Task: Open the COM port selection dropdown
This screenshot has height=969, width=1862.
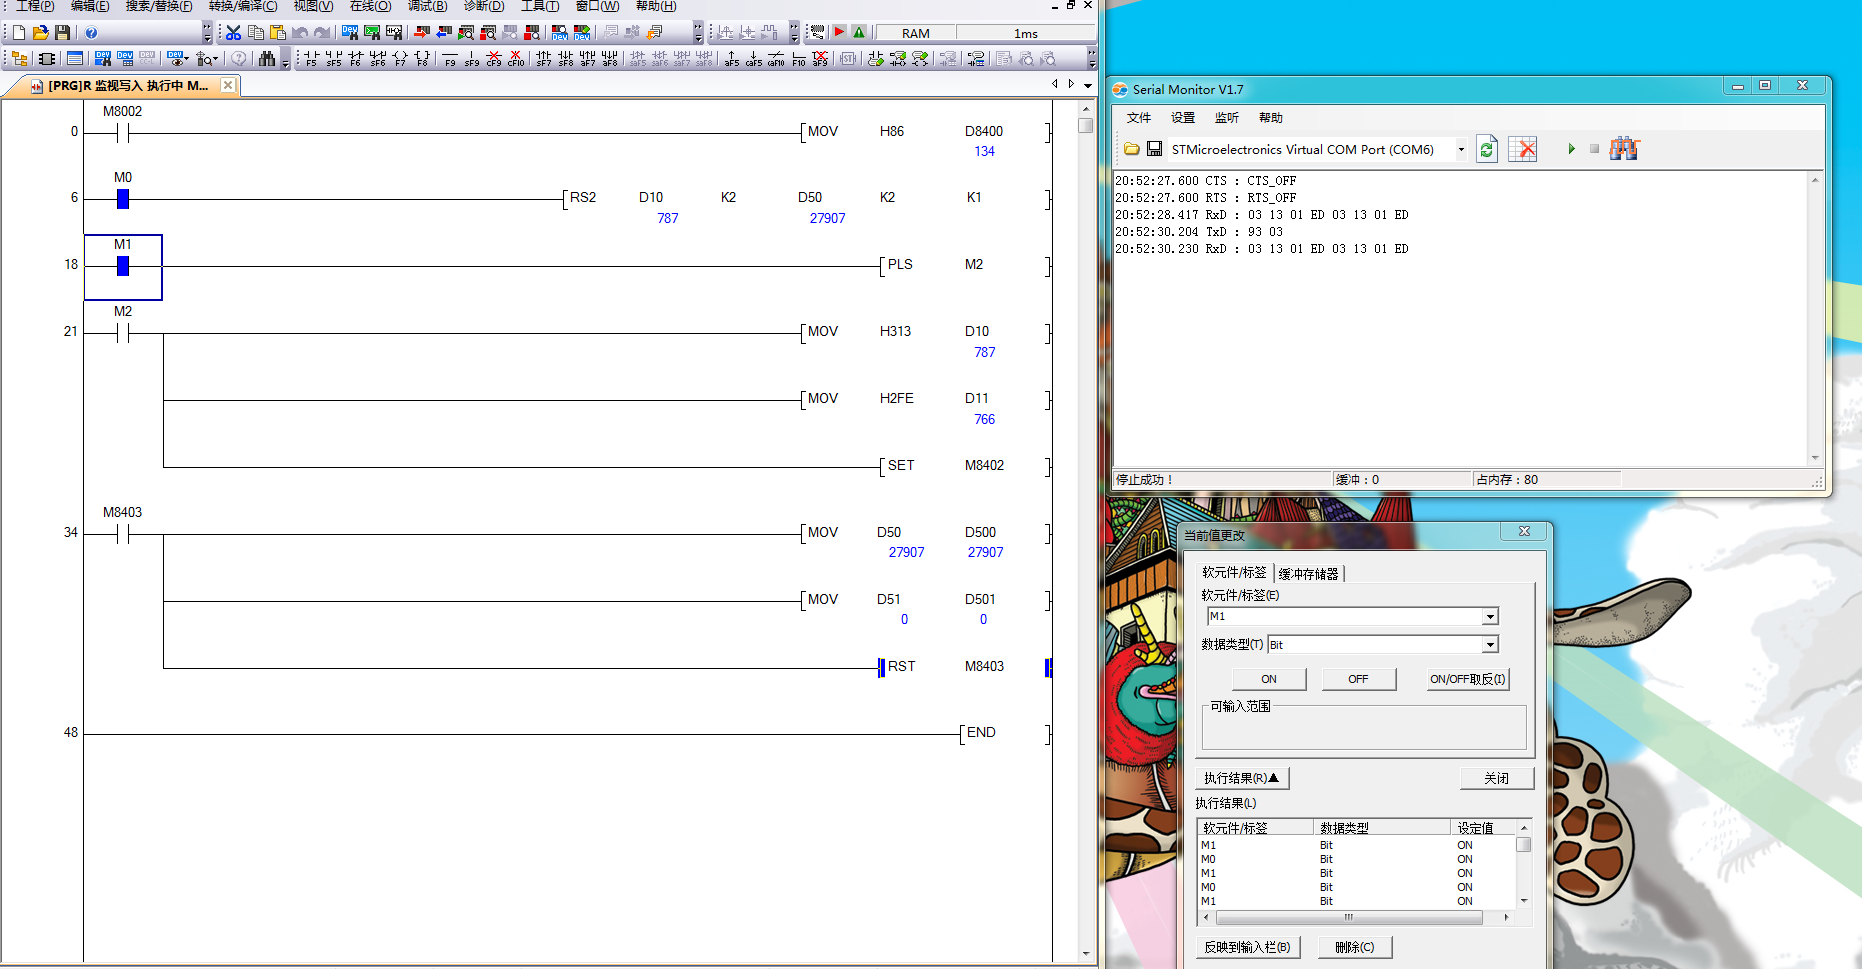Action: point(1461,149)
